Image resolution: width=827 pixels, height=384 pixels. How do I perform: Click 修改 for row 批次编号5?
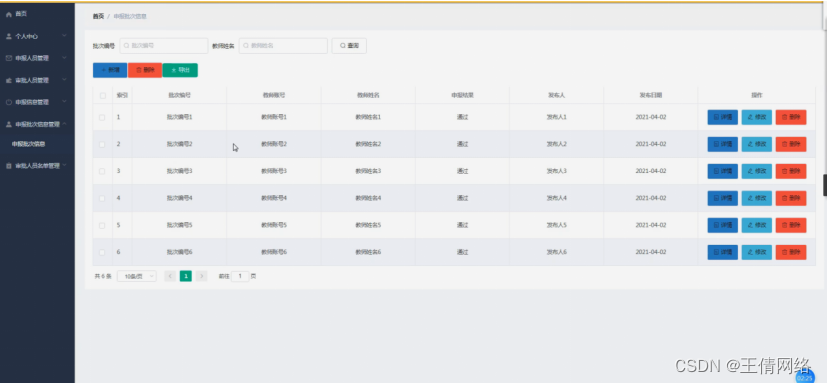coord(756,225)
